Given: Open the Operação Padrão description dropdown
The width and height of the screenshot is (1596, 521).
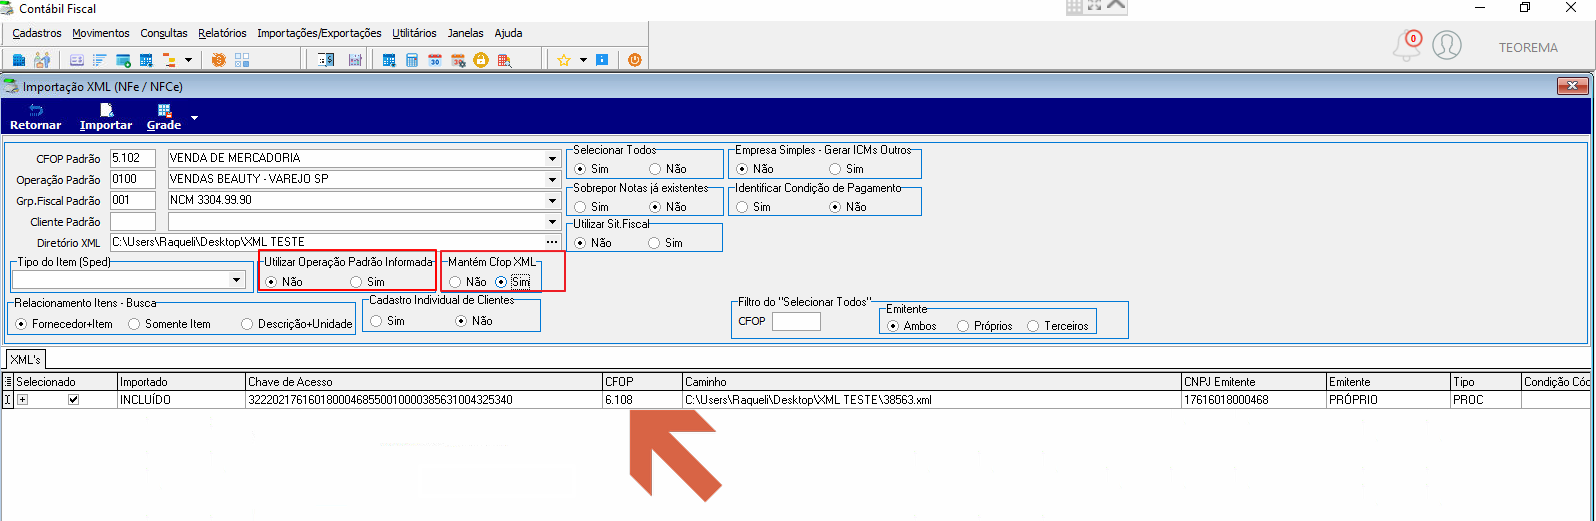Looking at the screenshot, I should [x=553, y=179].
